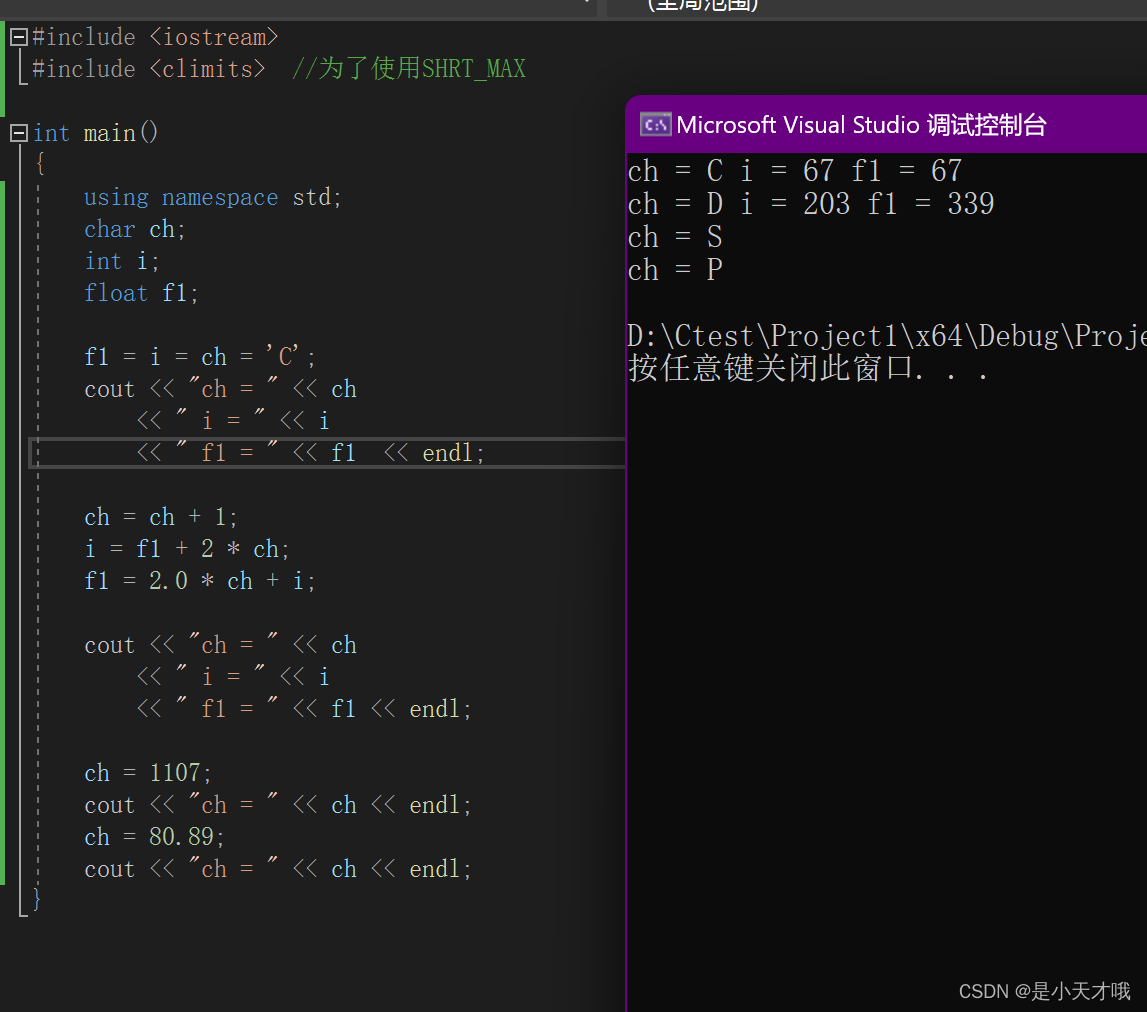Click the highlighted cout endl line in editor
The height and width of the screenshot is (1012, 1147).
pyautogui.click(x=300, y=452)
